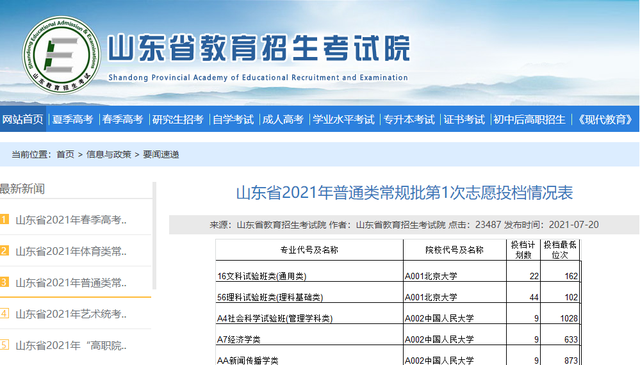Viewport: 640px width, 365px height.
Task: Click A001北京大学 in the 16文科试验班类 row
Action: pos(431,276)
